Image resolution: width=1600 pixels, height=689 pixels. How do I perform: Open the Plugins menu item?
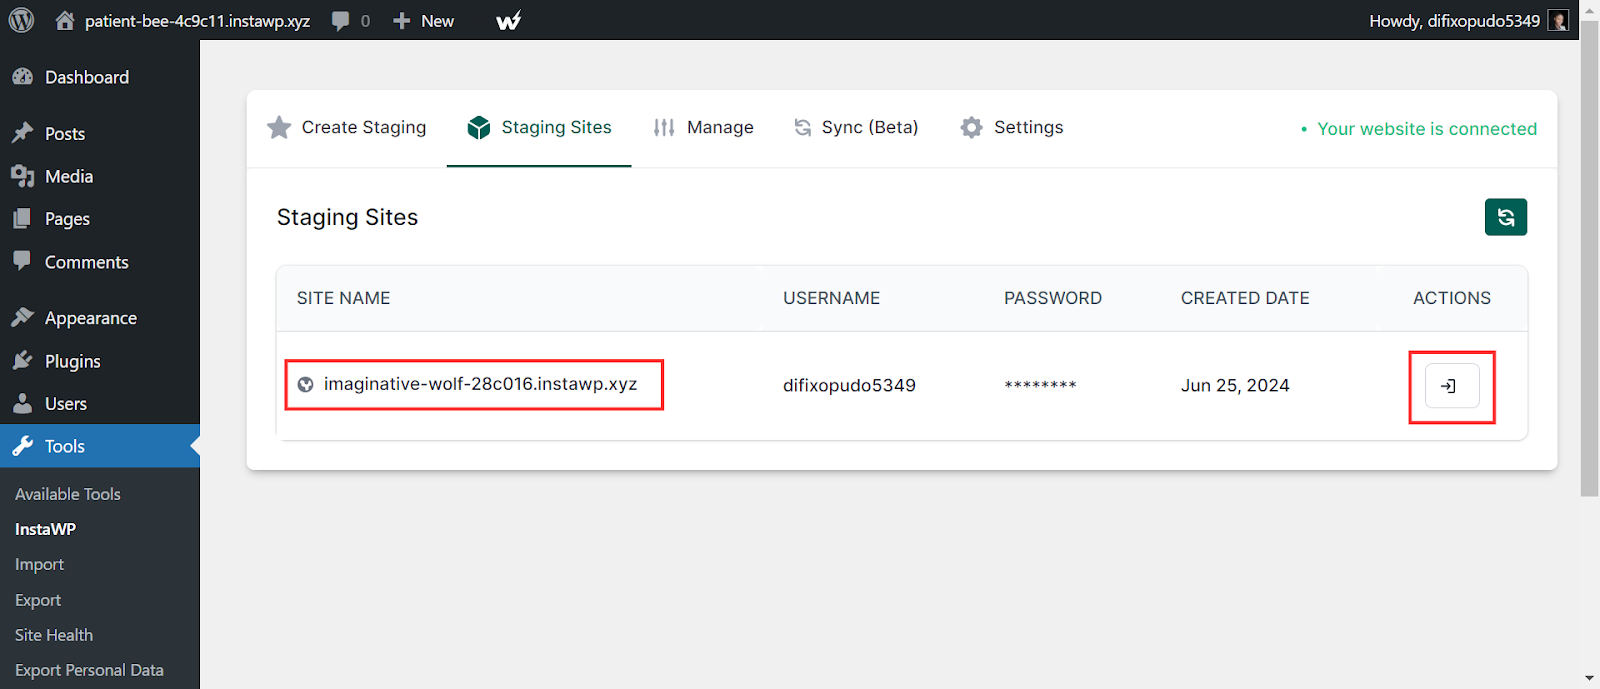pos(100,360)
